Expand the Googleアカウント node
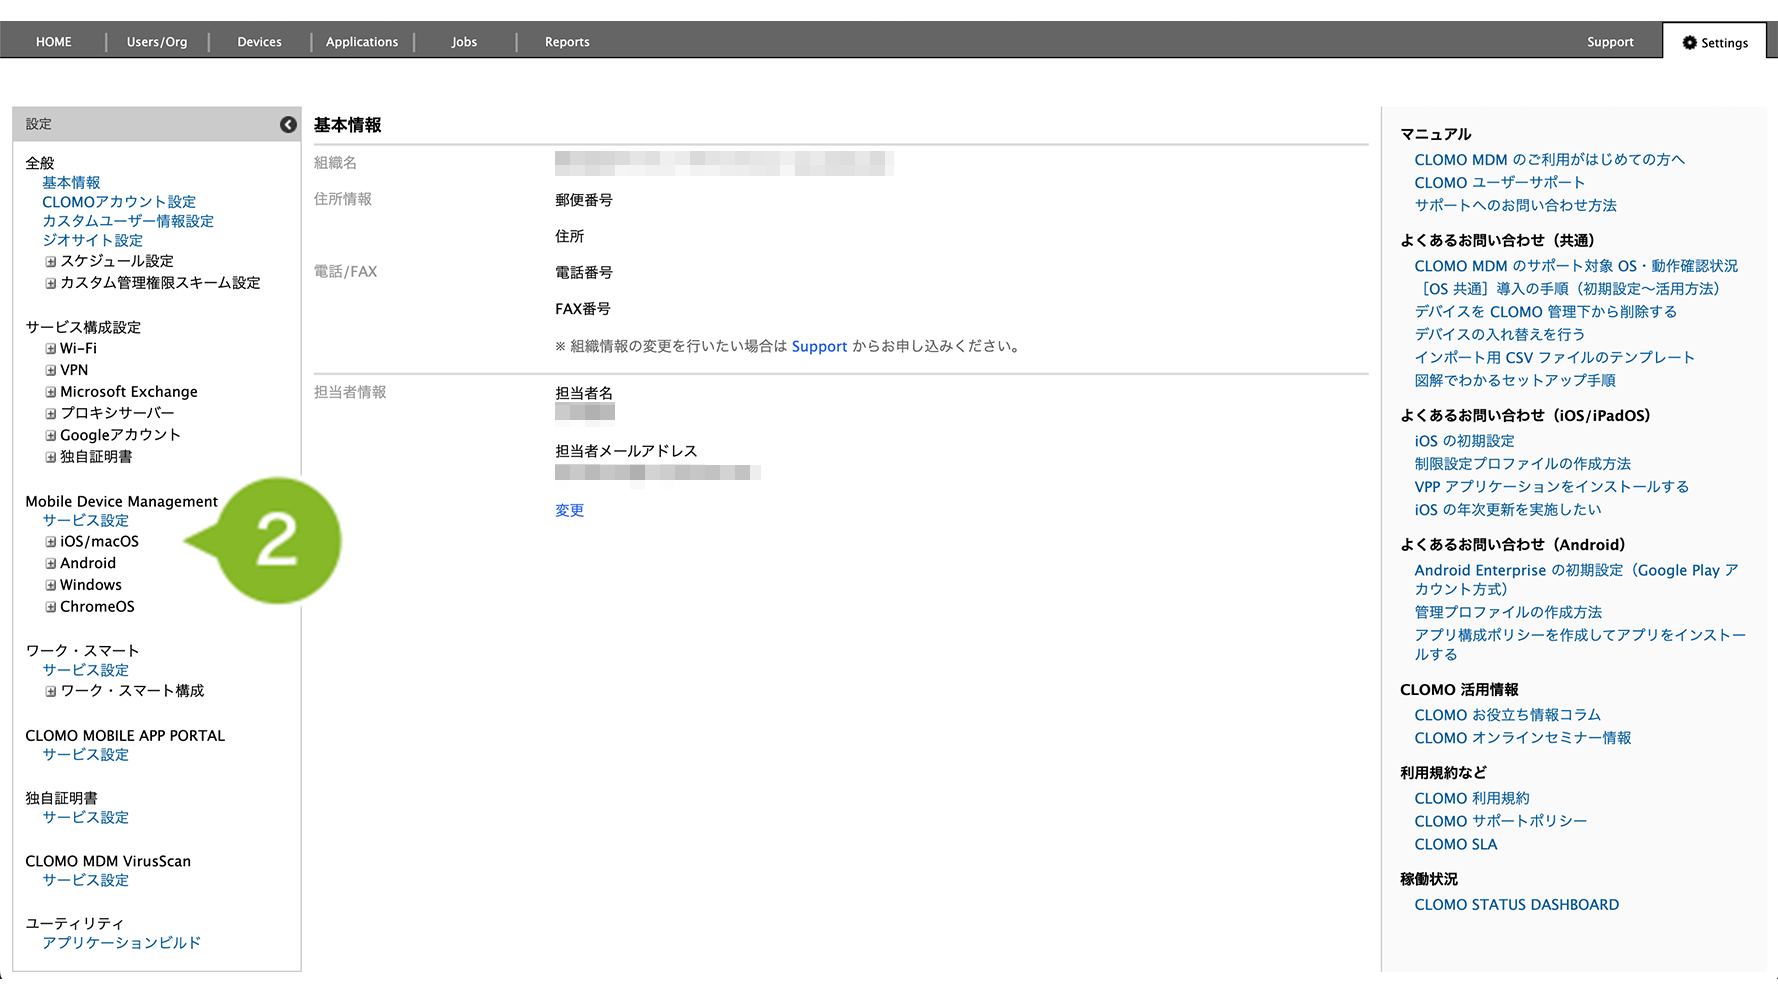 click(x=50, y=436)
